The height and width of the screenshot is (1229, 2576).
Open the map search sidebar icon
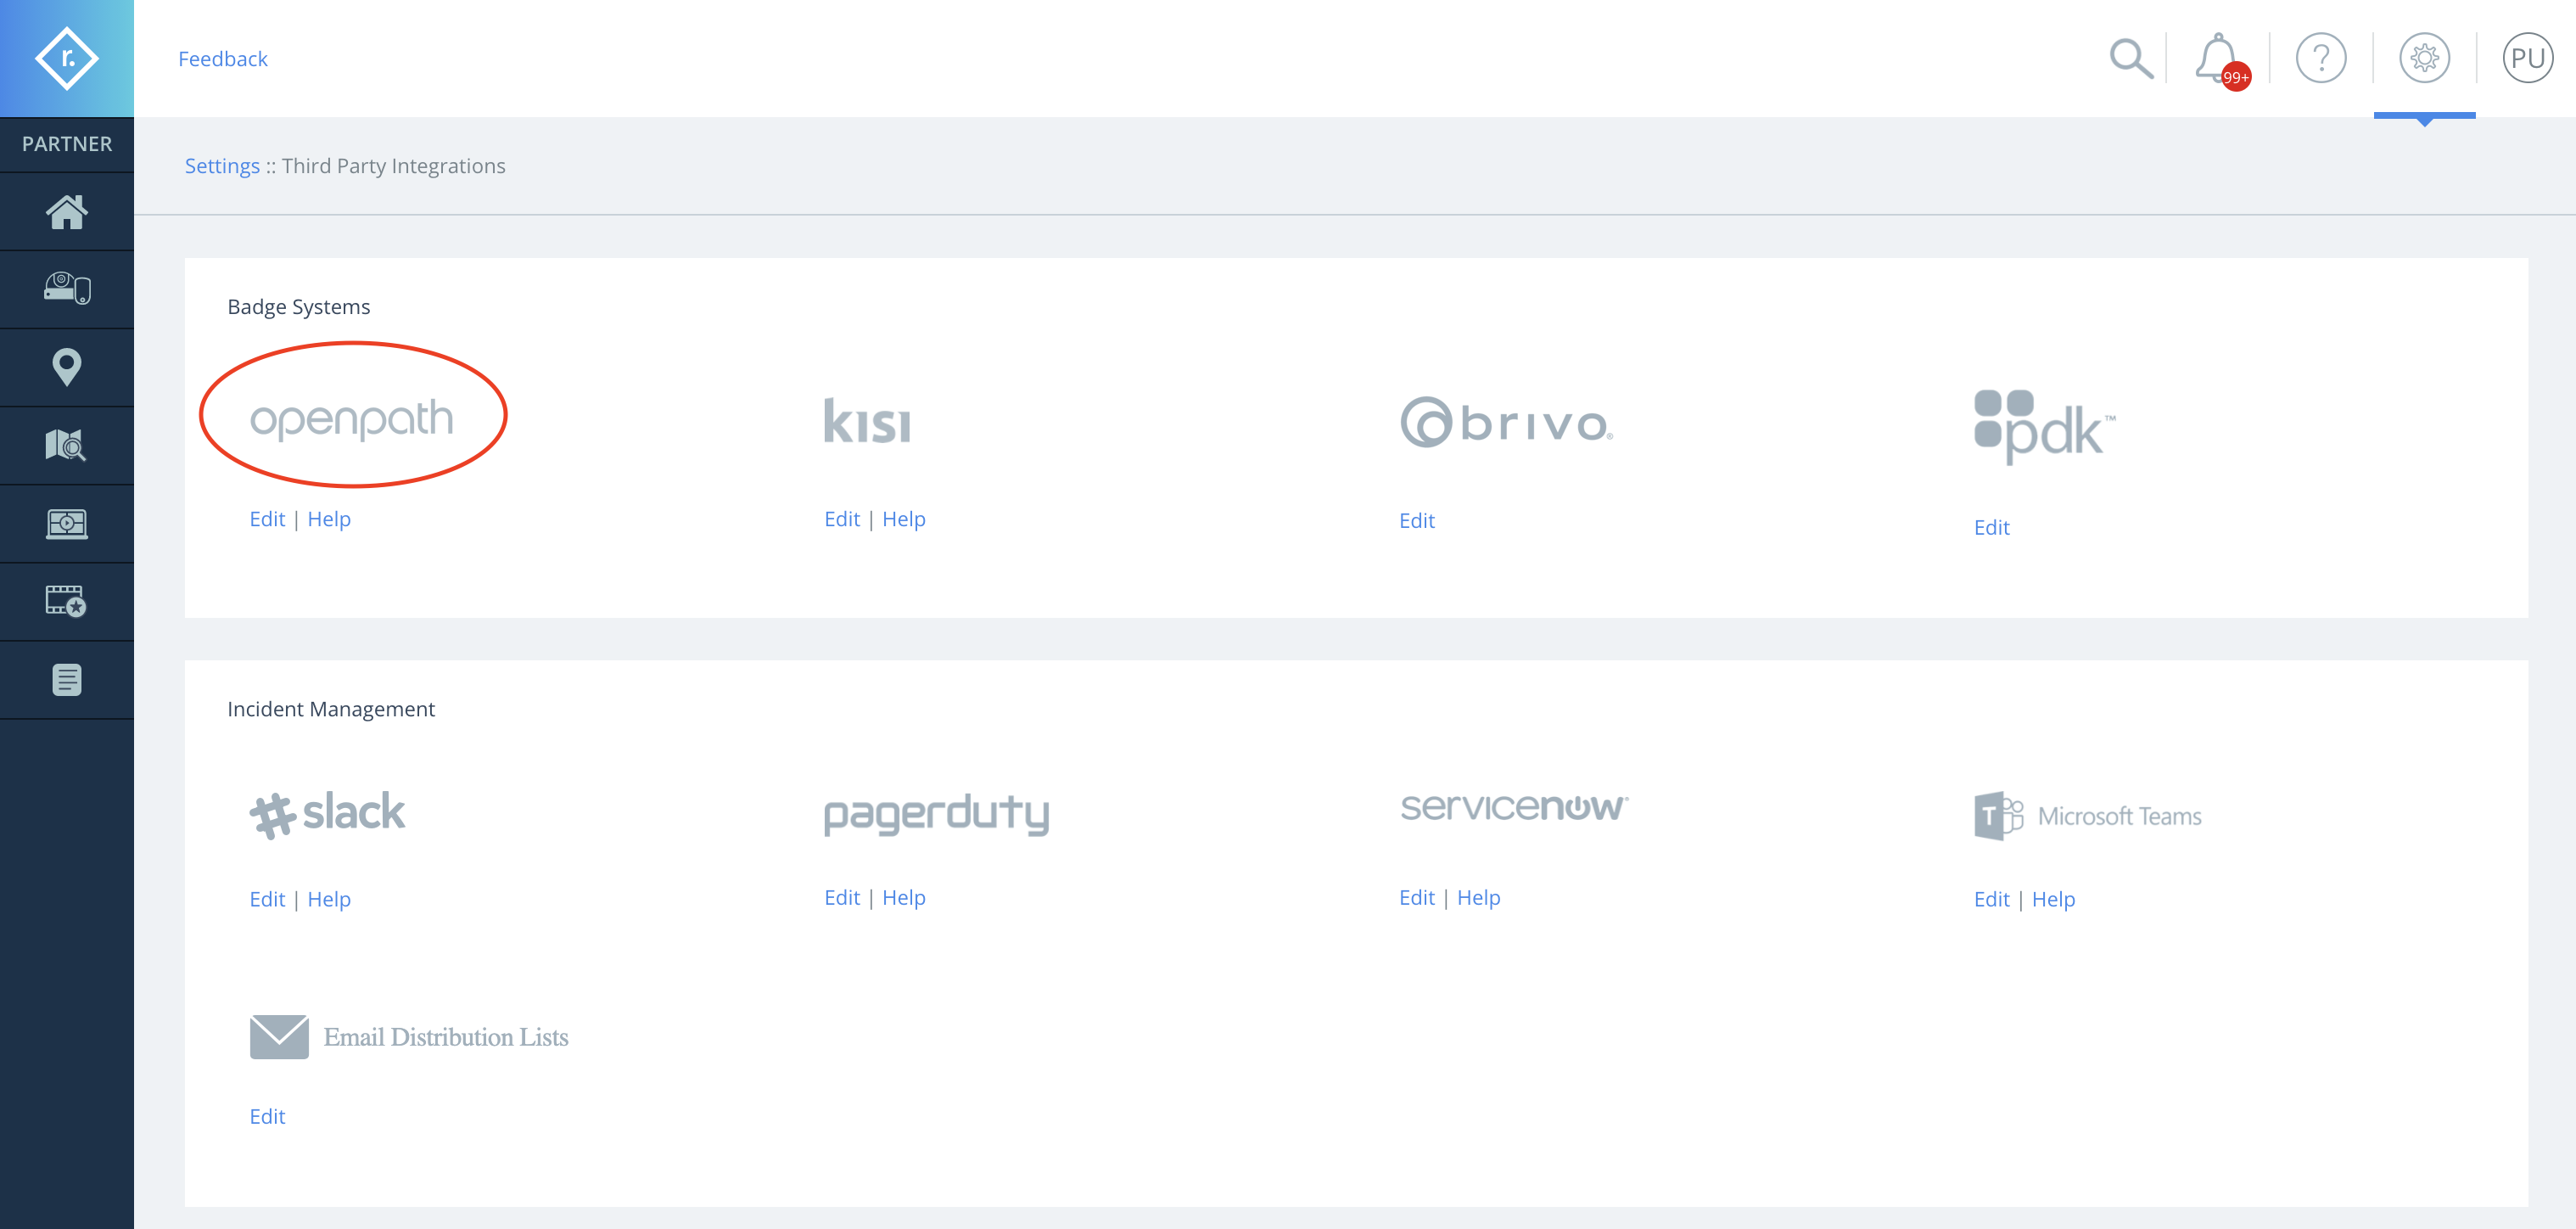(67, 445)
